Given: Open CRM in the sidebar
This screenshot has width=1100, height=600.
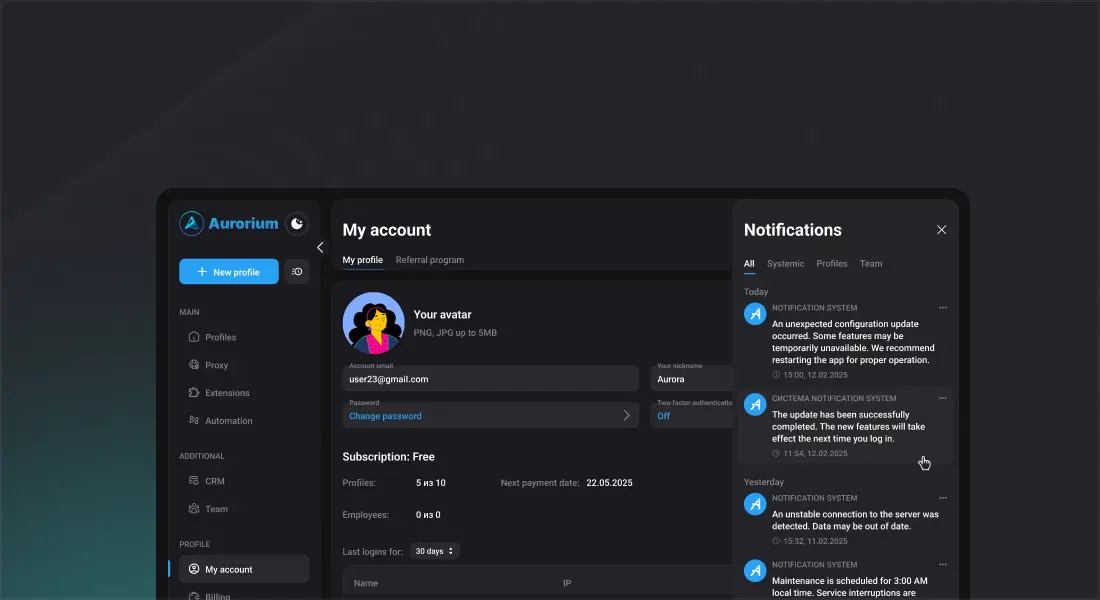Looking at the screenshot, I should 214,481.
